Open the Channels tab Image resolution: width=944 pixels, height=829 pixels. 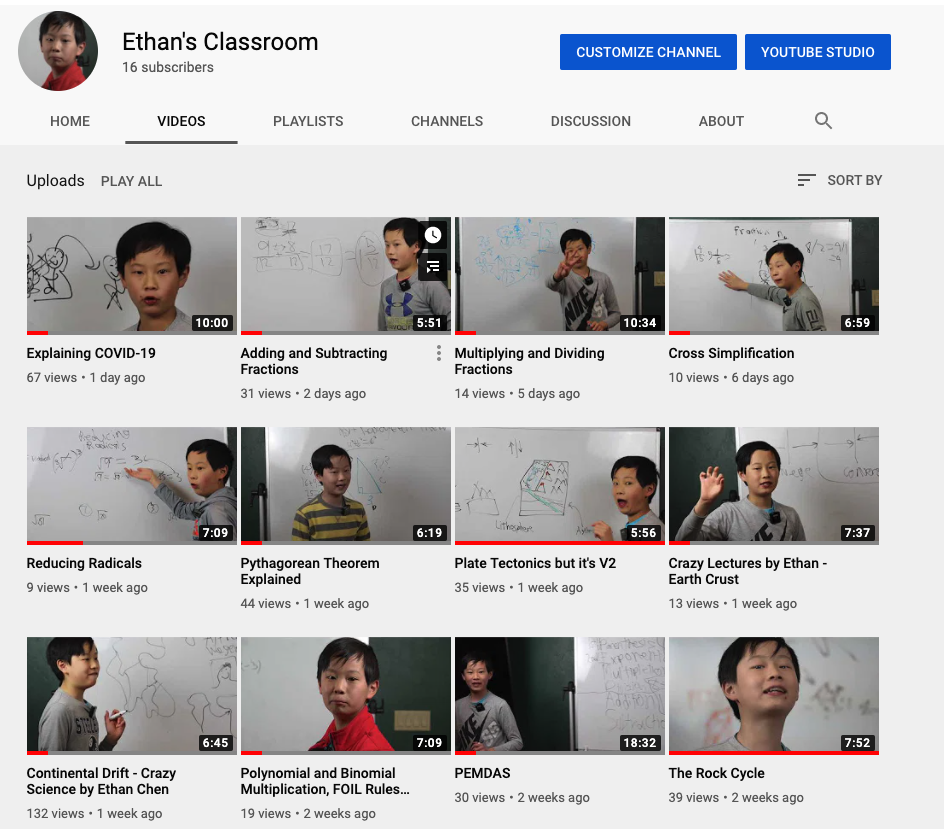447,121
